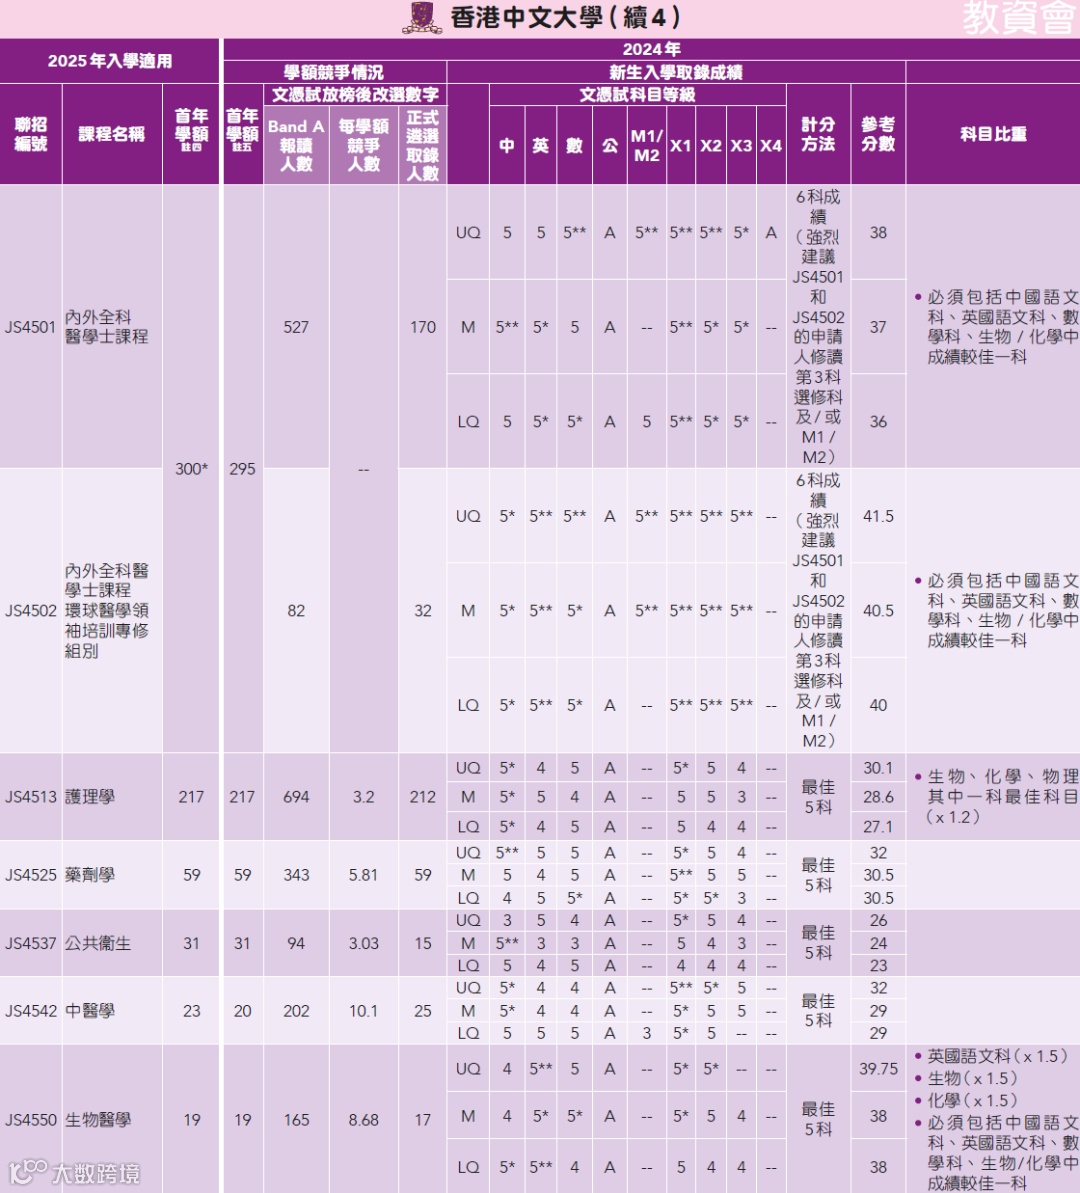This screenshot has height=1193, width=1080.
Task: Click the 每學額競爭人數 column header
Action: coord(363,145)
